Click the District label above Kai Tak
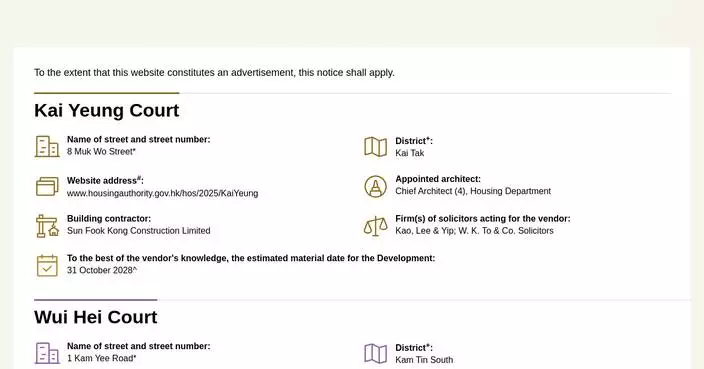704x369 pixels. tap(414, 141)
